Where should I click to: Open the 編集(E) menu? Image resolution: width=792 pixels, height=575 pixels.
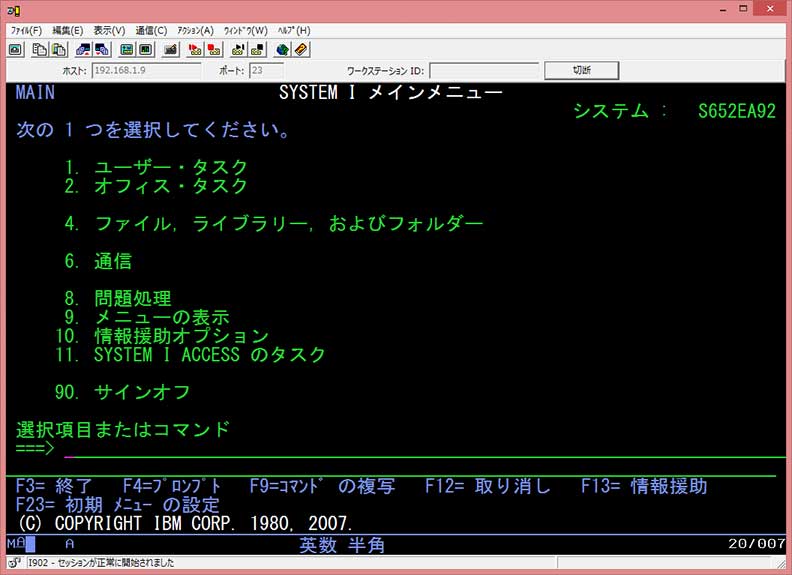click(x=70, y=30)
